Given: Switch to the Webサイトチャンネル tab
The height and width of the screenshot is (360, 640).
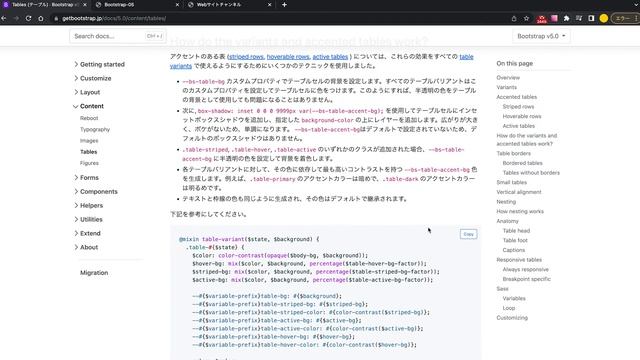Looking at the screenshot, I should 229,5.
